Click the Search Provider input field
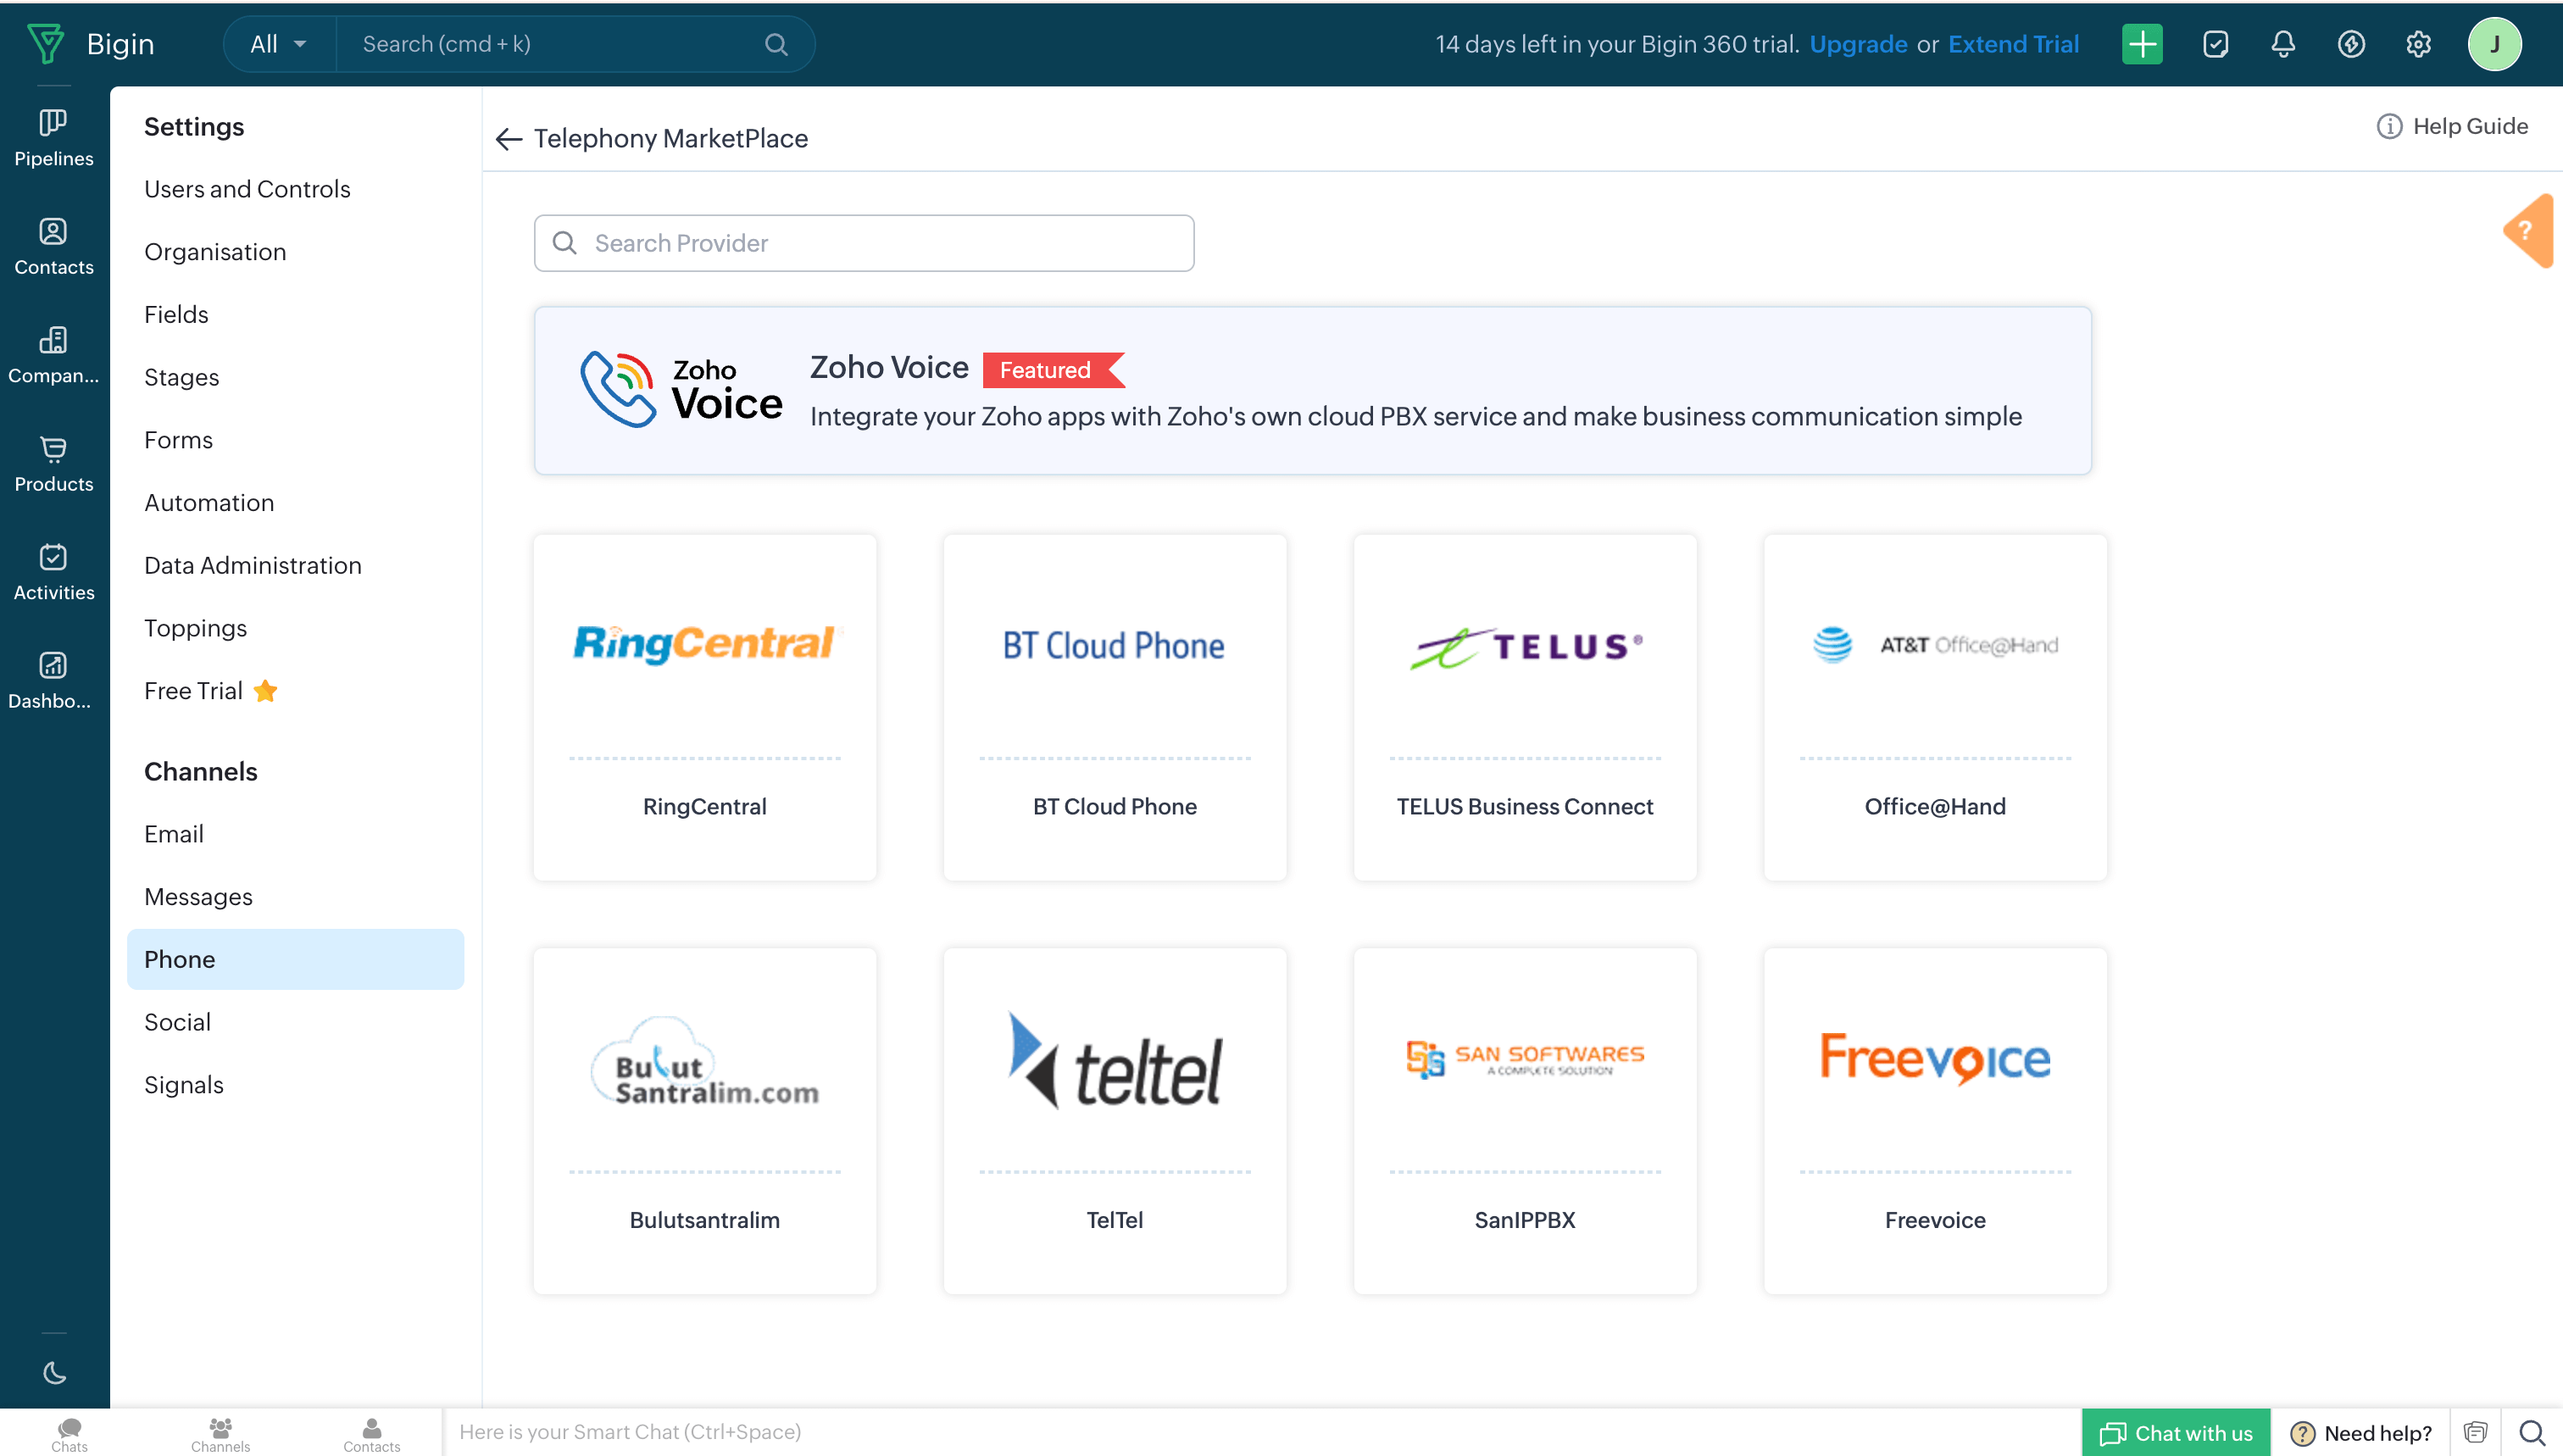This screenshot has width=2563, height=1456. [x=864, y=243]
